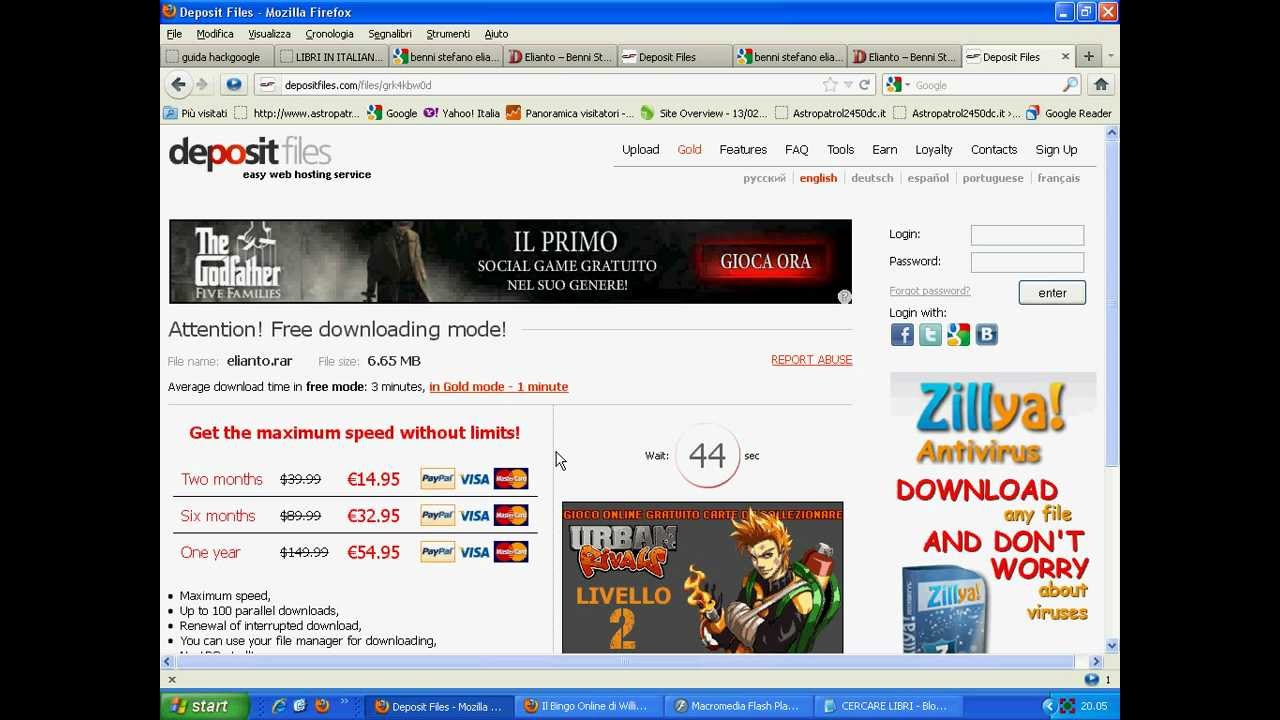Click the Windows start button
Image resolution: width=1280 pixels, height=720 pixels.
click(204, 706)
